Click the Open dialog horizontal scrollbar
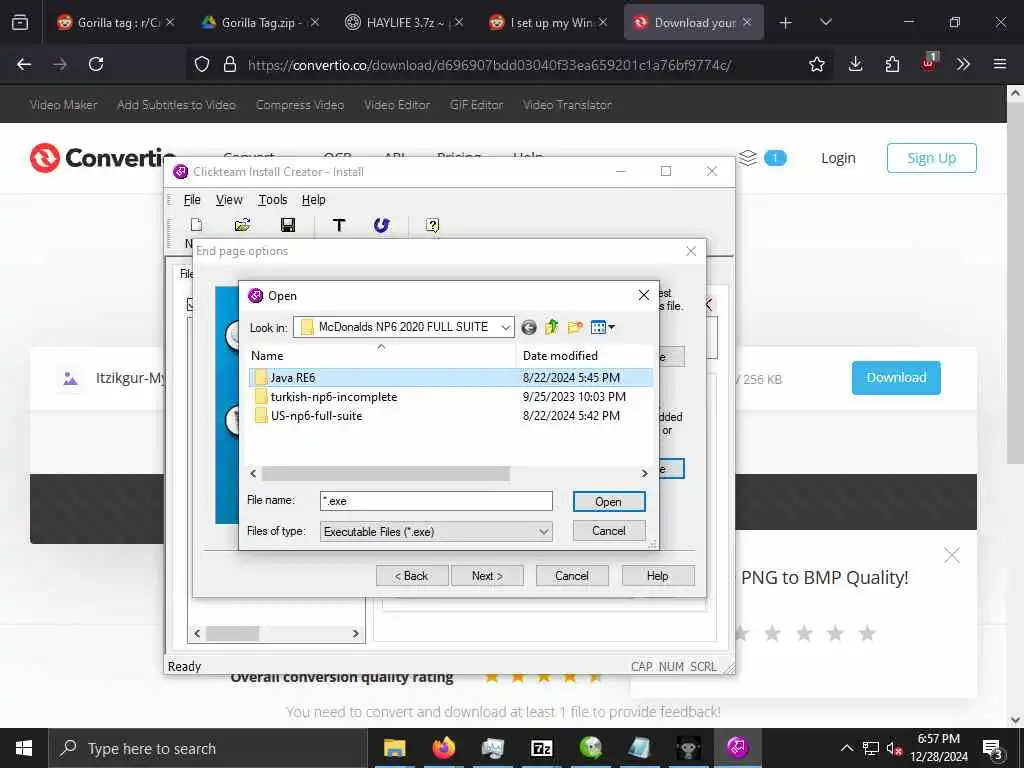Image resolution: width=1024 pixels, height=768 pixels. click(x=385, y=473)
